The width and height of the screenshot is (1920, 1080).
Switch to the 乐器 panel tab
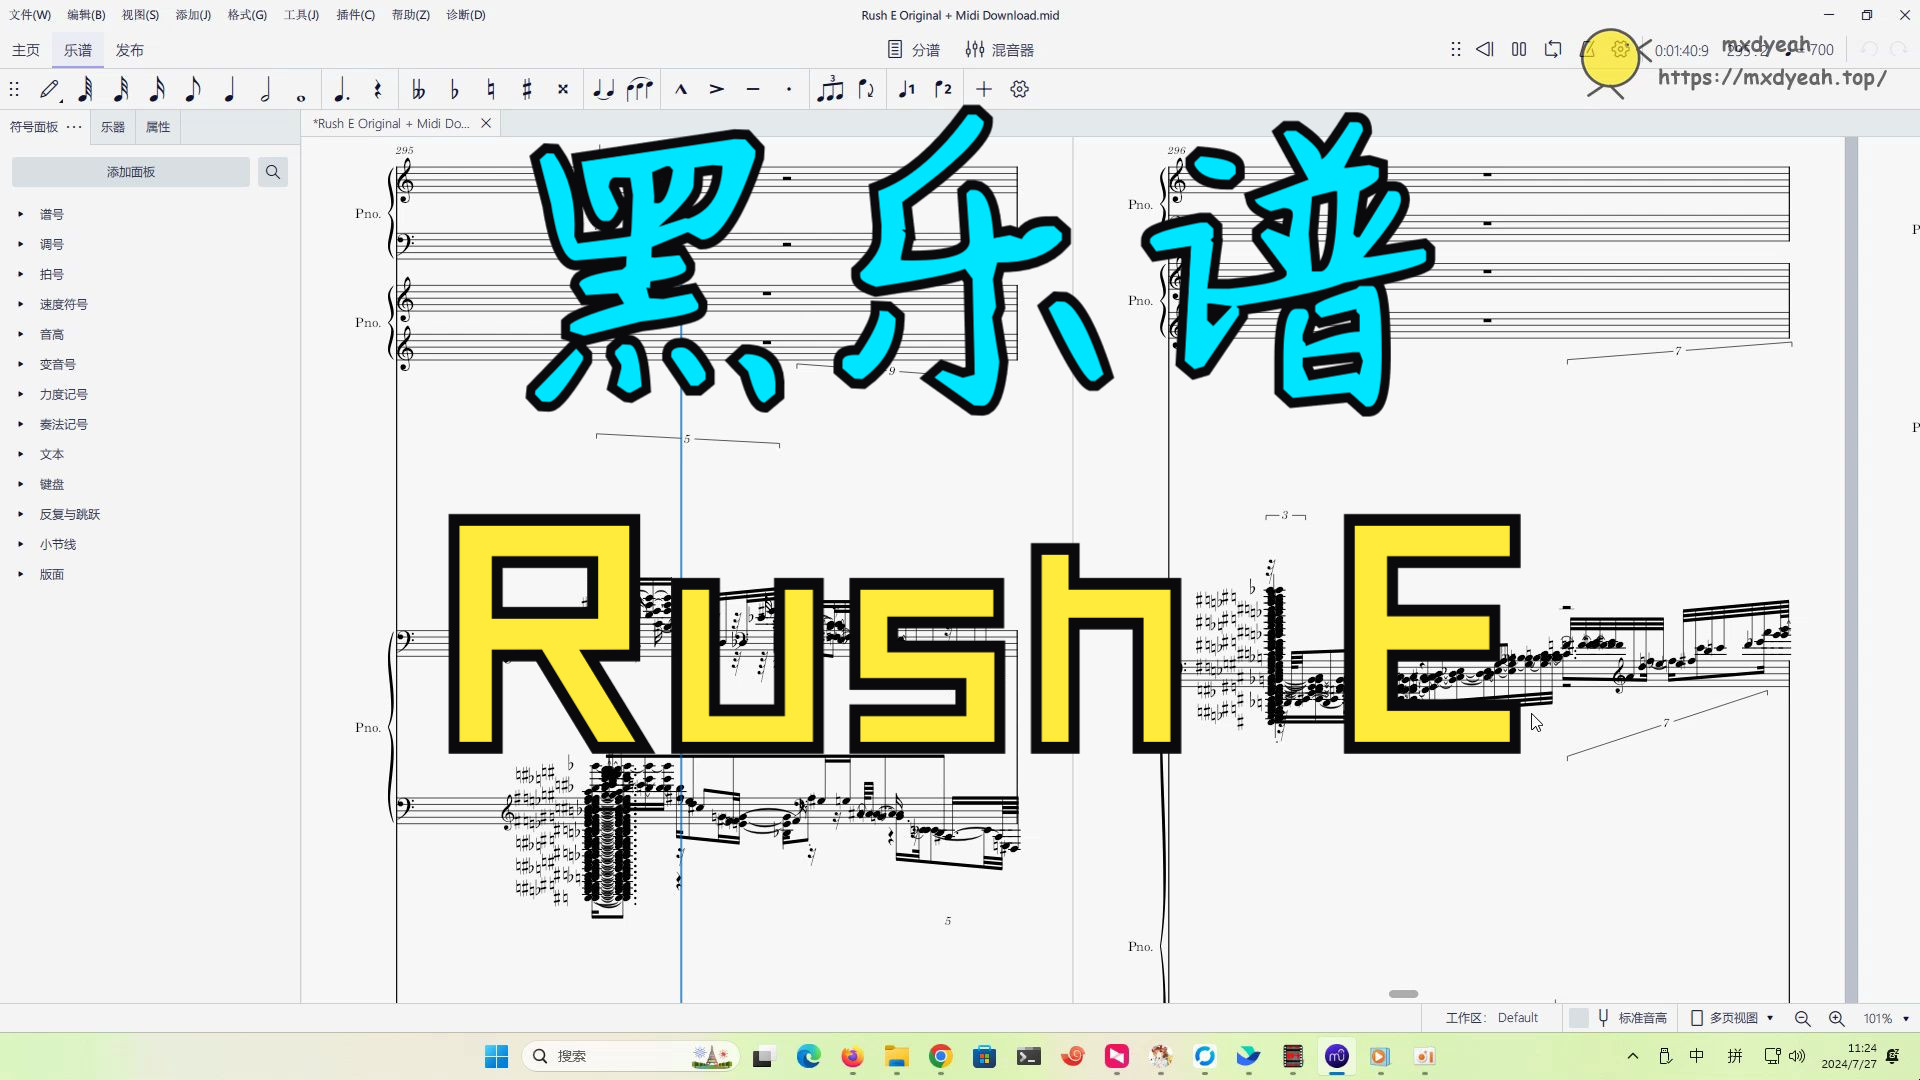pos(113,127)
